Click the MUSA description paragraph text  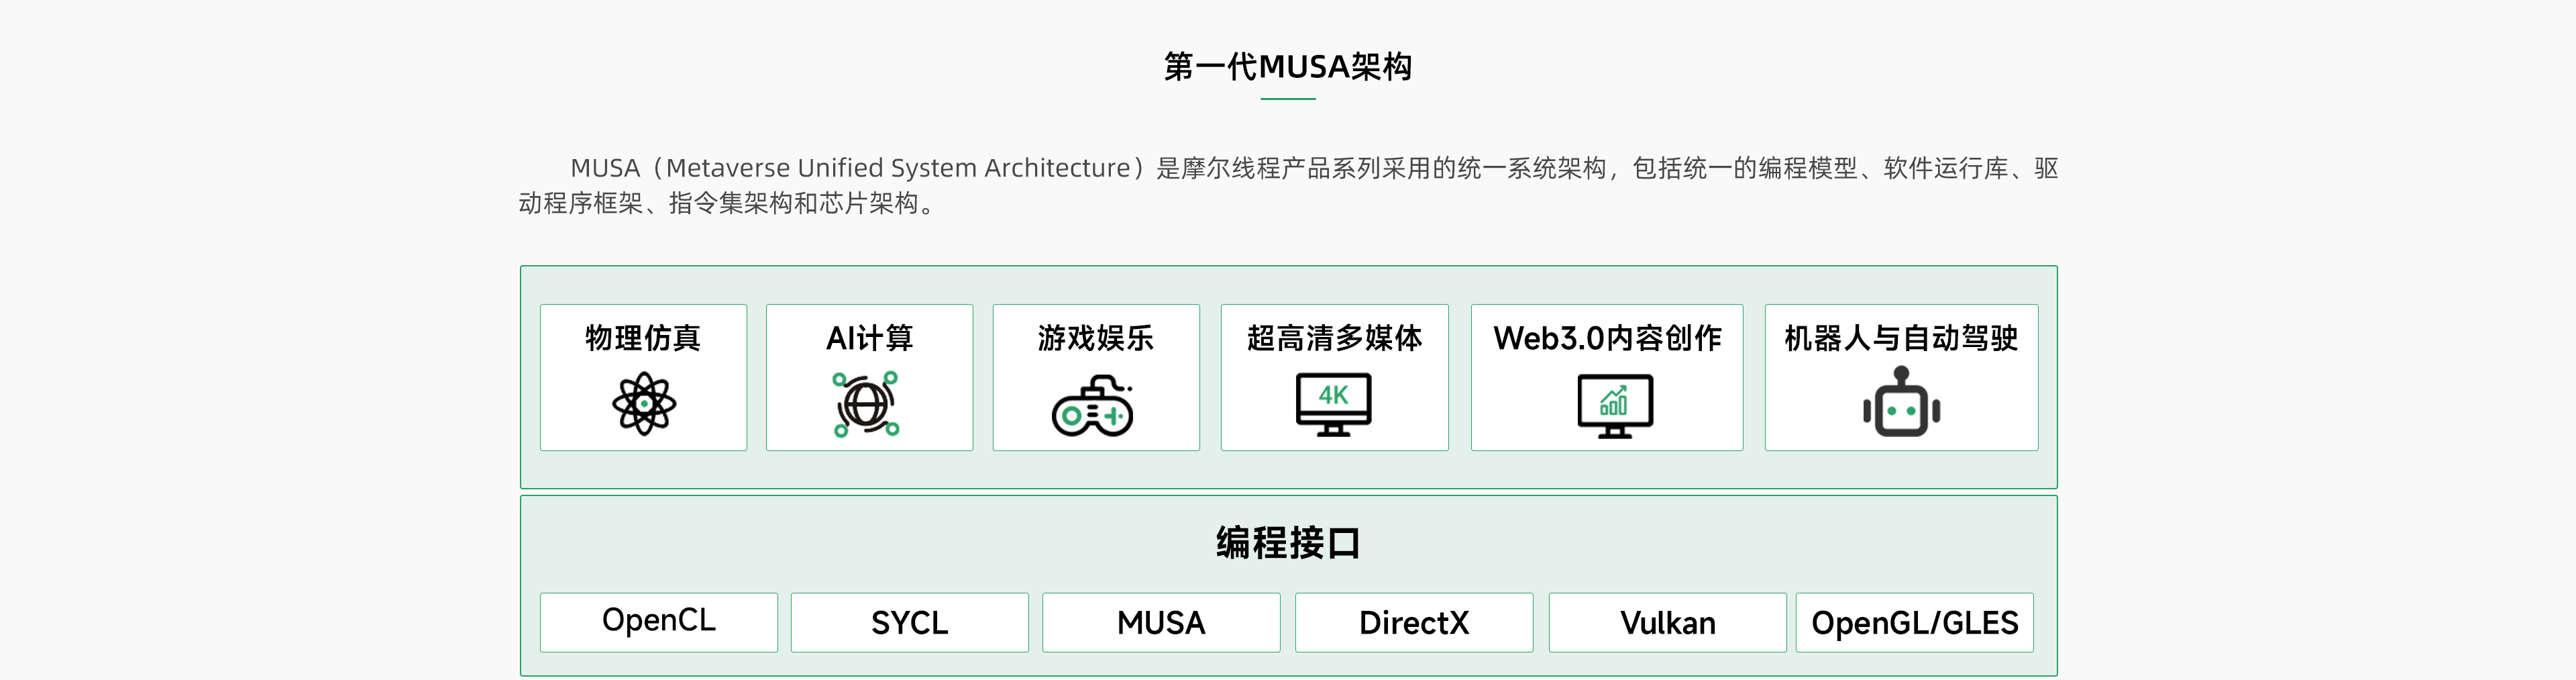1288,185
